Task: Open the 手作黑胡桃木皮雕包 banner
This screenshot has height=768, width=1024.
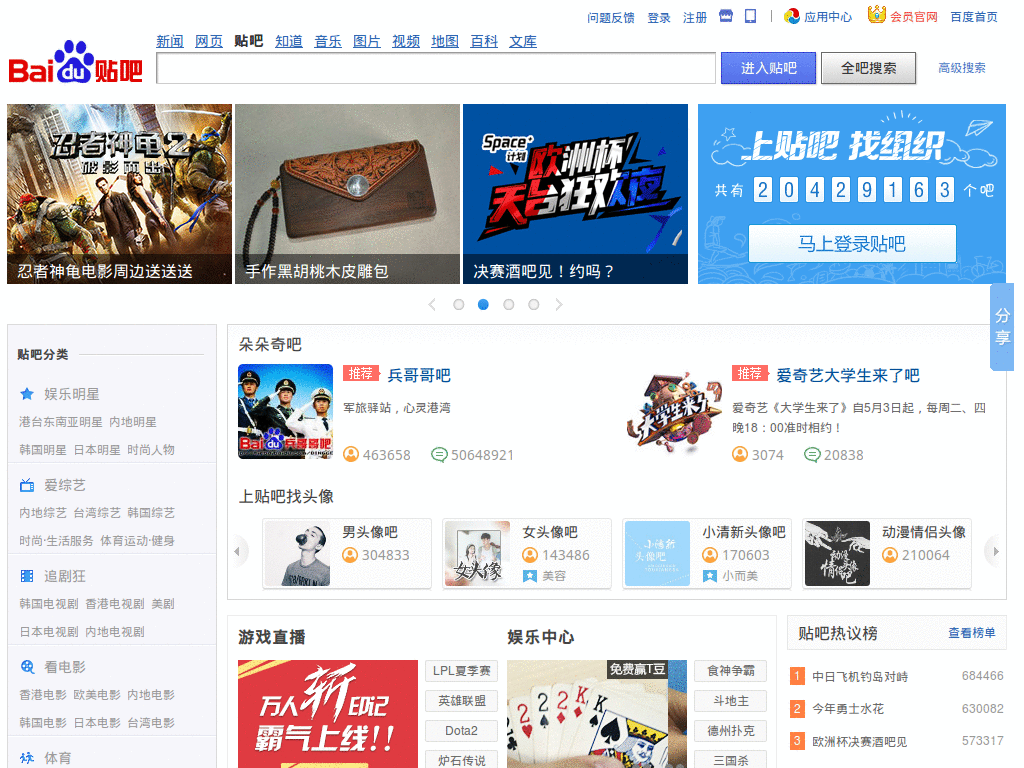Action: (347, 194)
